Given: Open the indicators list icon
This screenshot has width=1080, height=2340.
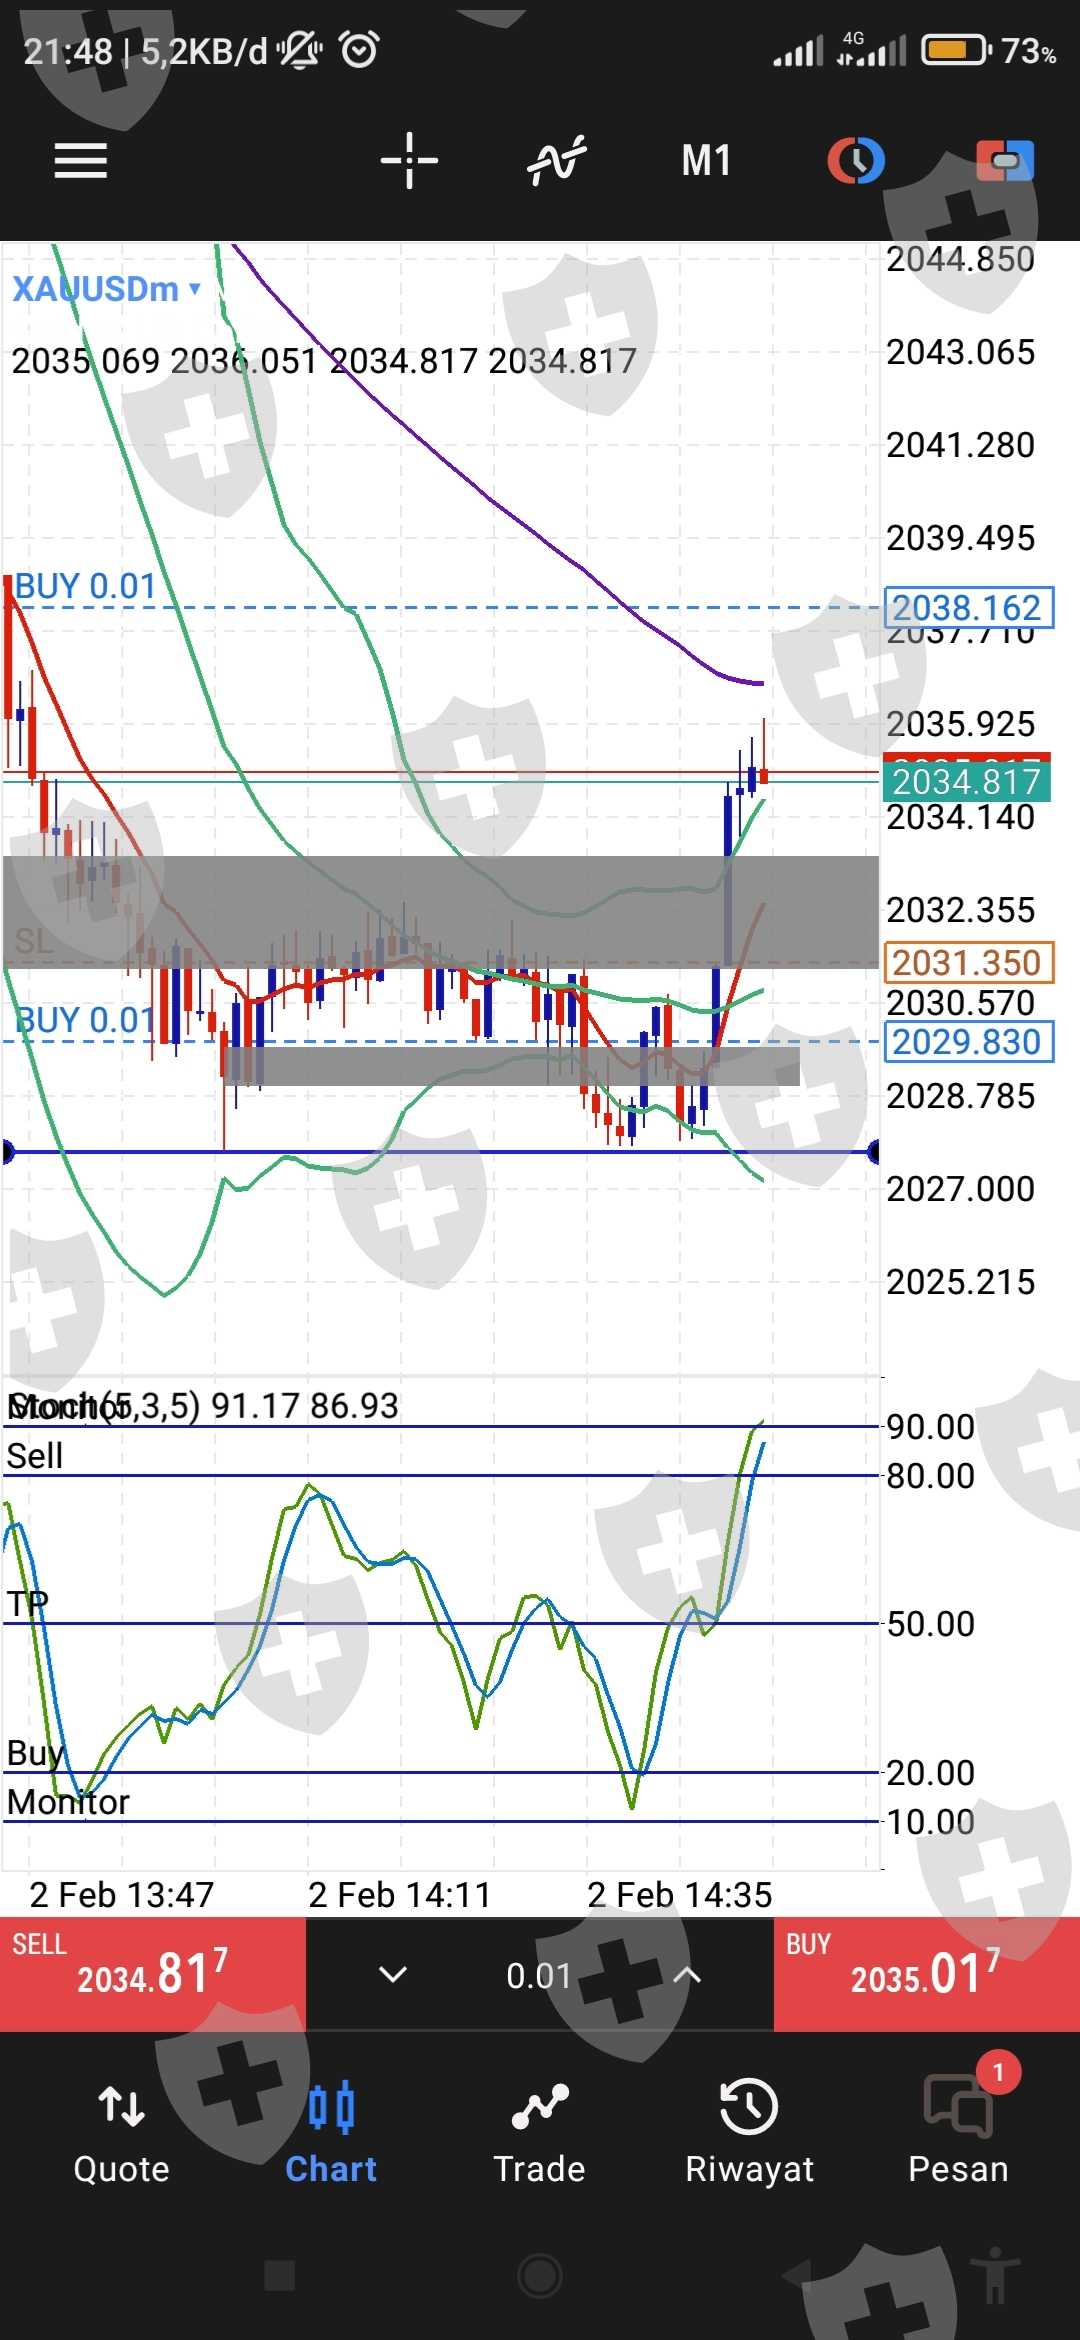Looking at the screenshot, I should pyautogui.click(x=557, y=160).
